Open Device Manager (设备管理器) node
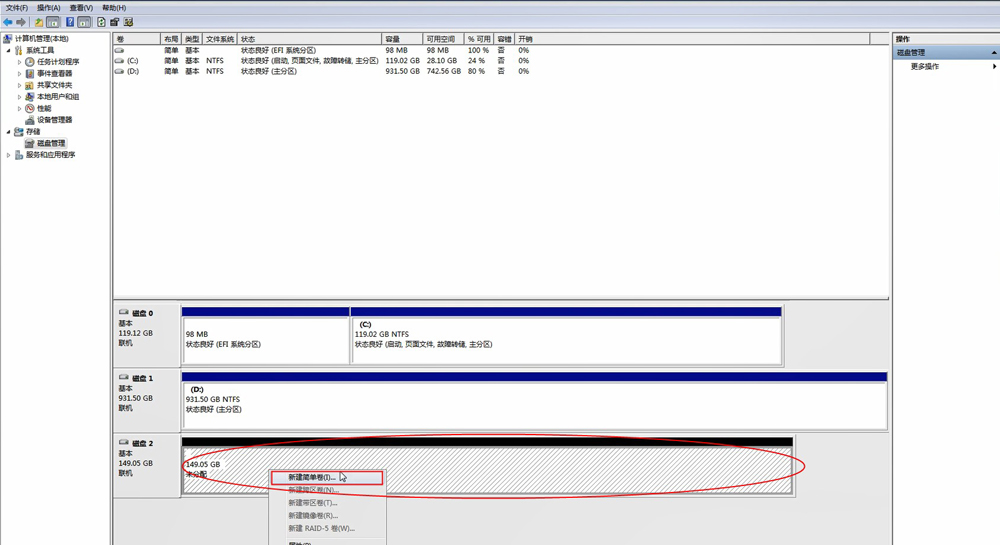The image size is (1000, 545). tap(54, 120)
